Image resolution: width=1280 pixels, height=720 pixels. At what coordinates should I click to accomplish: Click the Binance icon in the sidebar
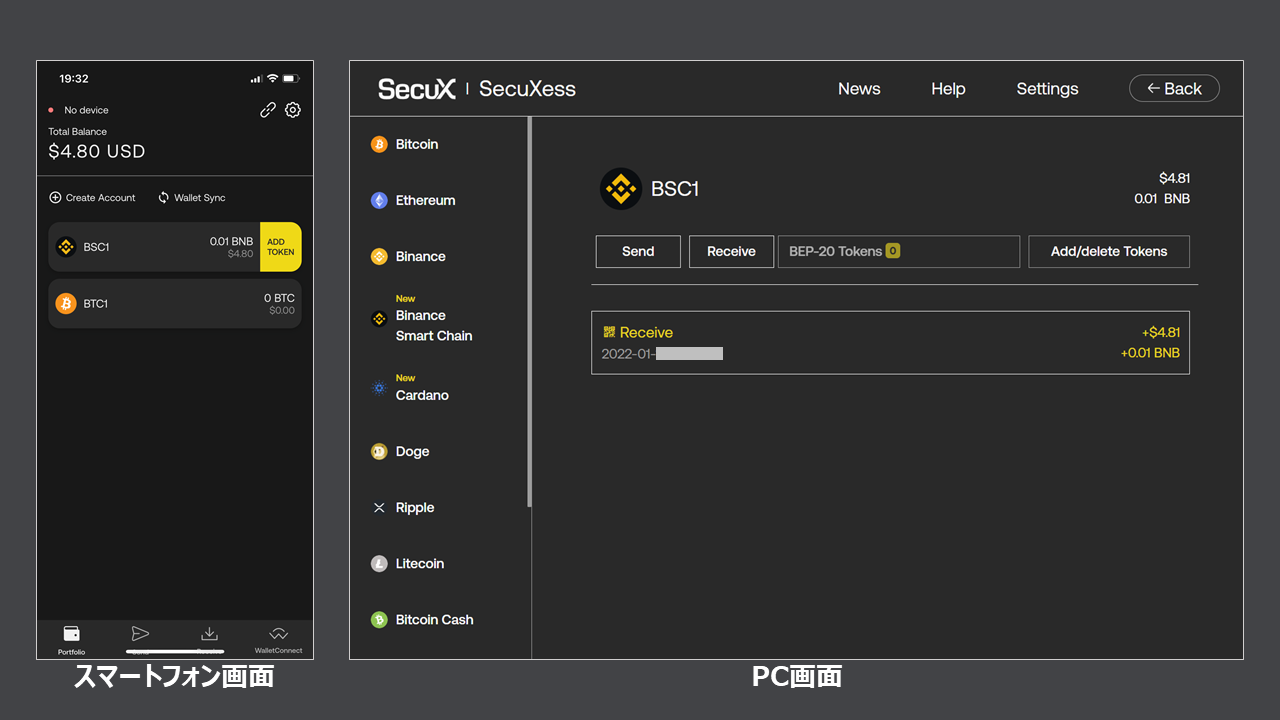pyautogui.click(x=379, y=256)
